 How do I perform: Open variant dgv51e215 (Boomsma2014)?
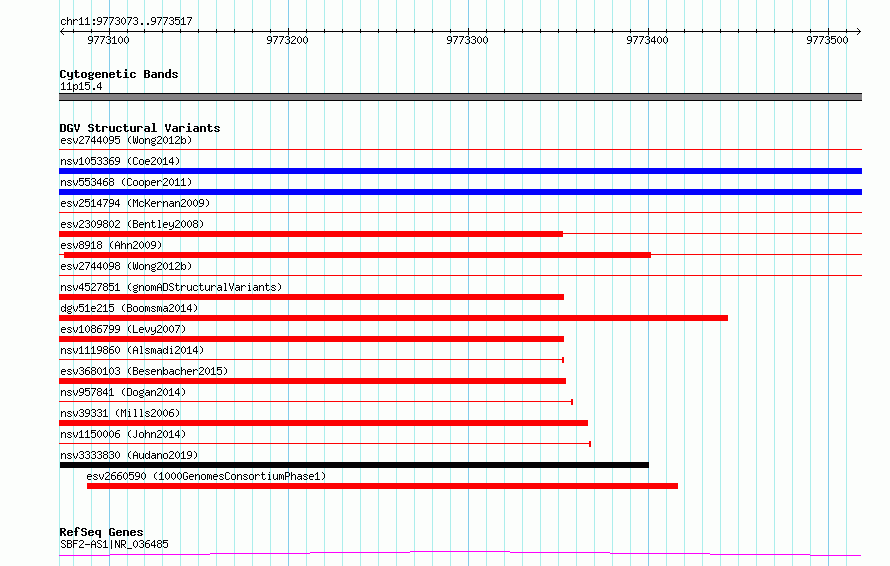[x=129, y=308]
